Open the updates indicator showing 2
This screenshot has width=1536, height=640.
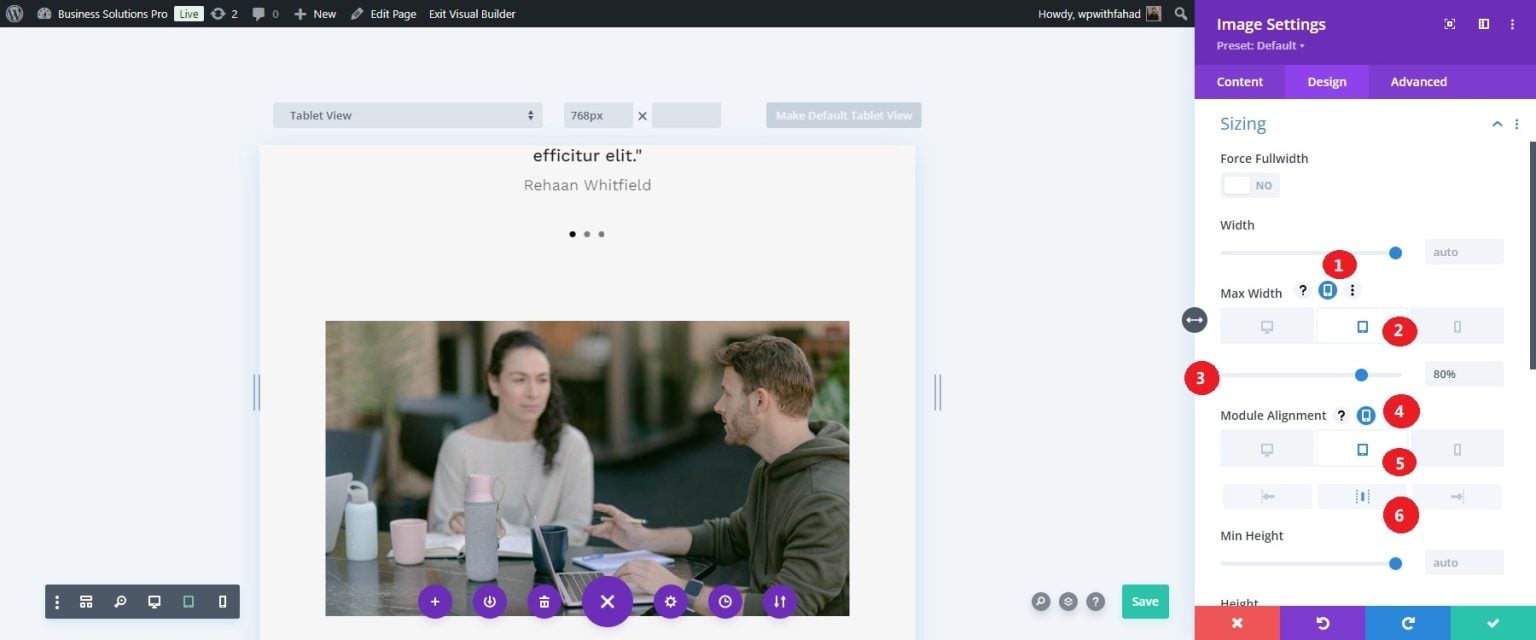point(224,14)
